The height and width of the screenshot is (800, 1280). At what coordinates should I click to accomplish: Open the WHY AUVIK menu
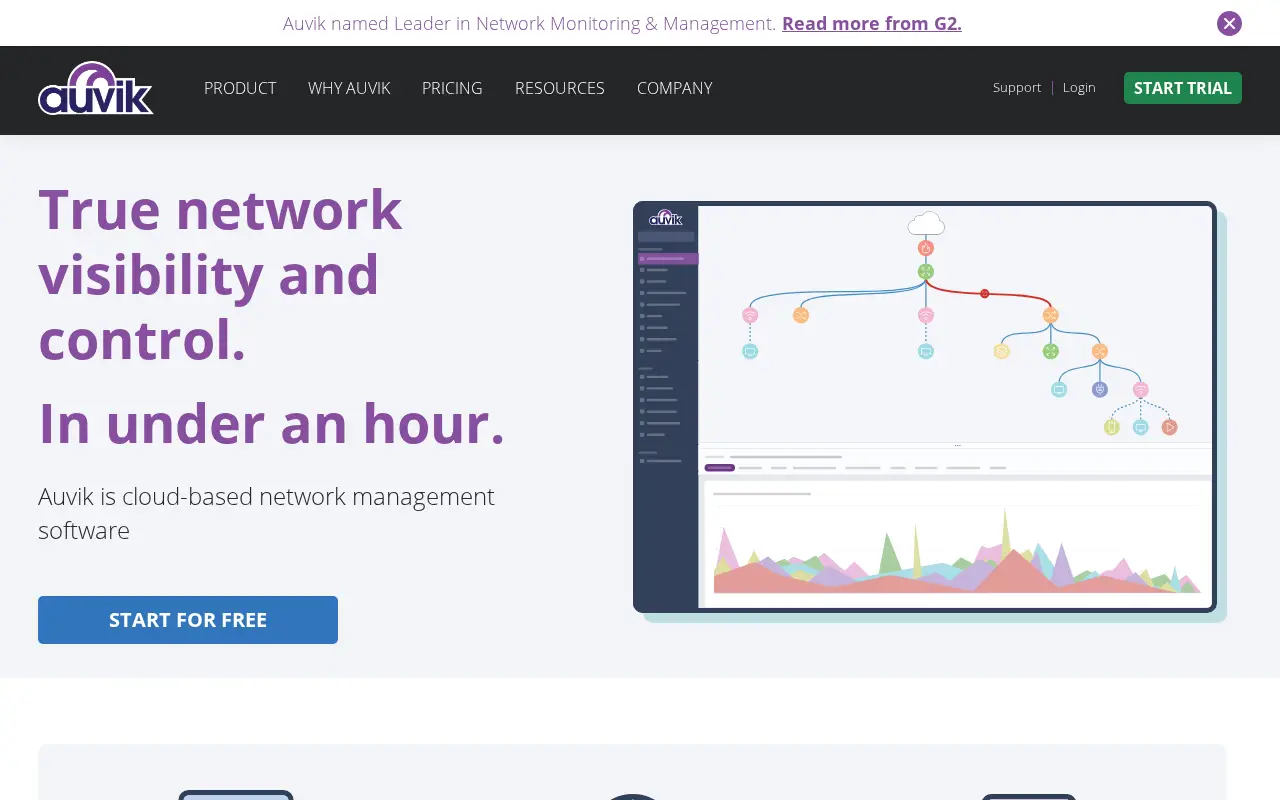coord(349,88)
